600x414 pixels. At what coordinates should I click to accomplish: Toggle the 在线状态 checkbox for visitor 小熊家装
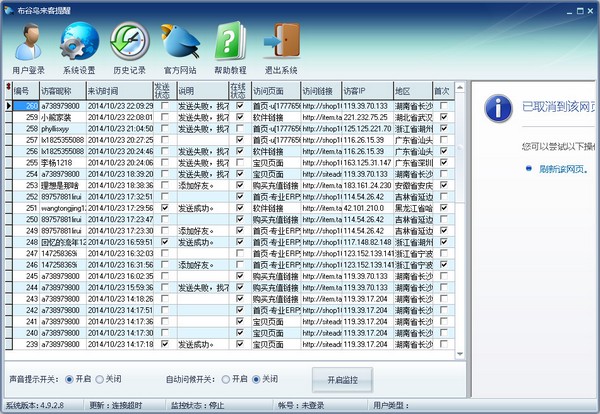coord(239,117)
